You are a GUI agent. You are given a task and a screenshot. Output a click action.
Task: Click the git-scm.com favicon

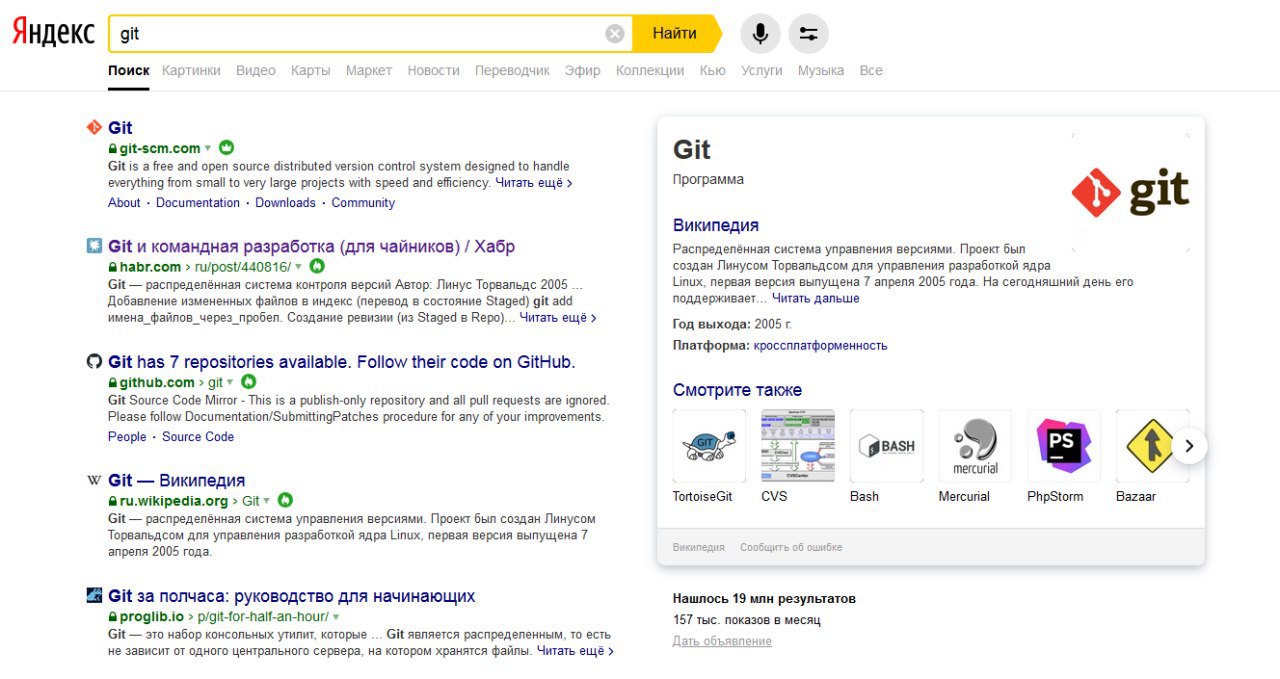point(94,127)
